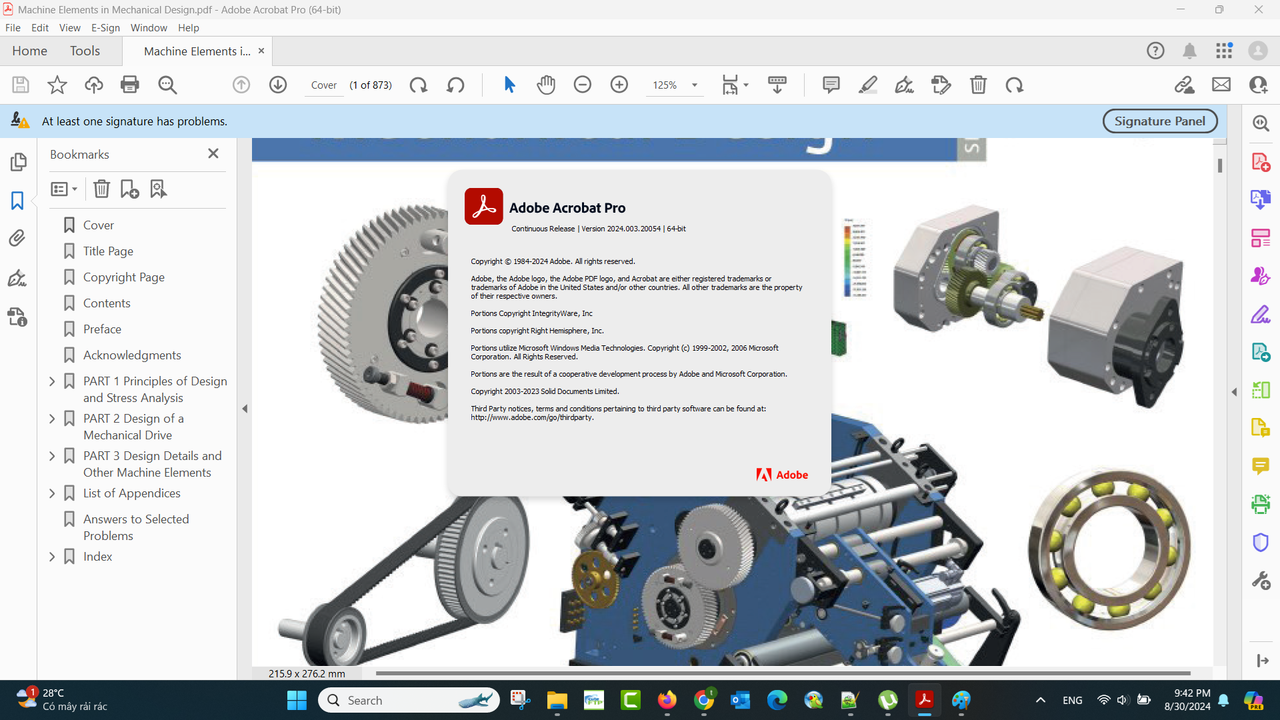Delete the selected bookmark
The image size is (1280, 720).
point(101,189)
